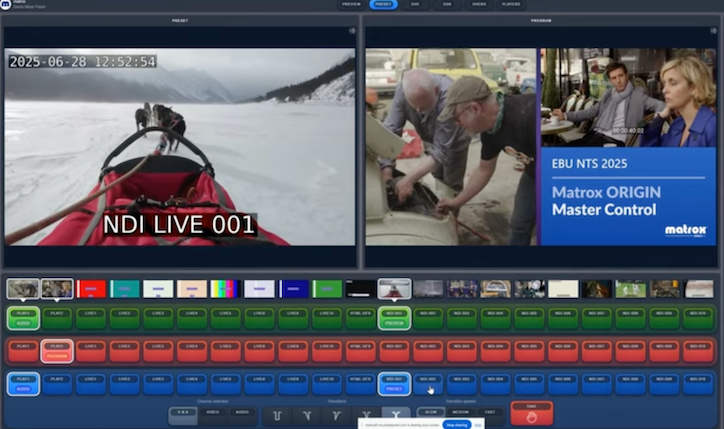Select LIVE3 in the blue preset row
The width and height of the screenshot is (724, 429).
pyautogui.click(x=158, y=384)
